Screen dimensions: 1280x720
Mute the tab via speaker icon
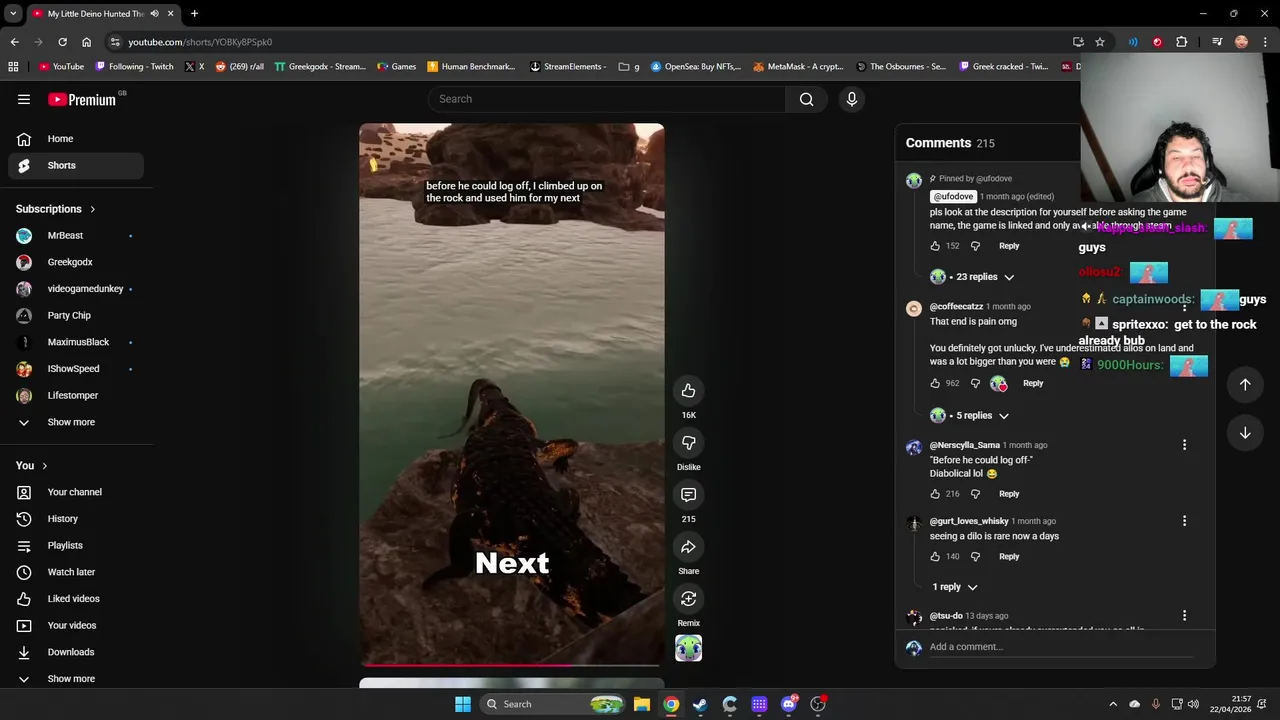154,14
